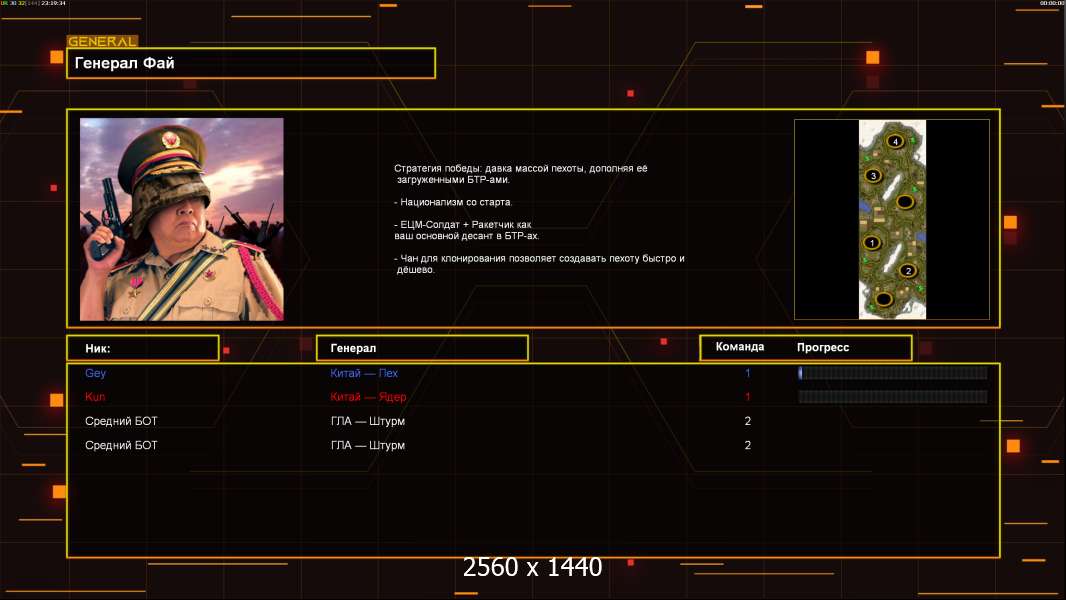This screenshot has width=1066, height=600.
Task: Click the "Ник:" column header
Action: 143,348
